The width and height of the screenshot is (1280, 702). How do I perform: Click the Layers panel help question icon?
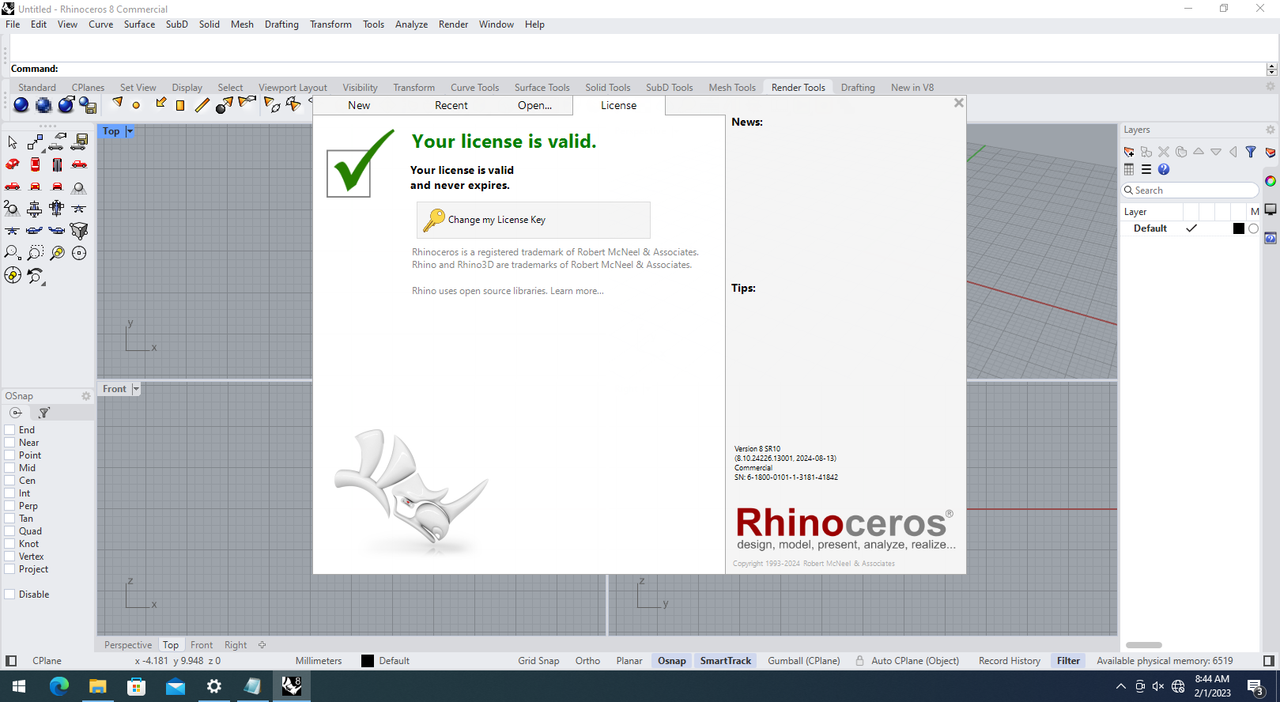click(1164, 170)
